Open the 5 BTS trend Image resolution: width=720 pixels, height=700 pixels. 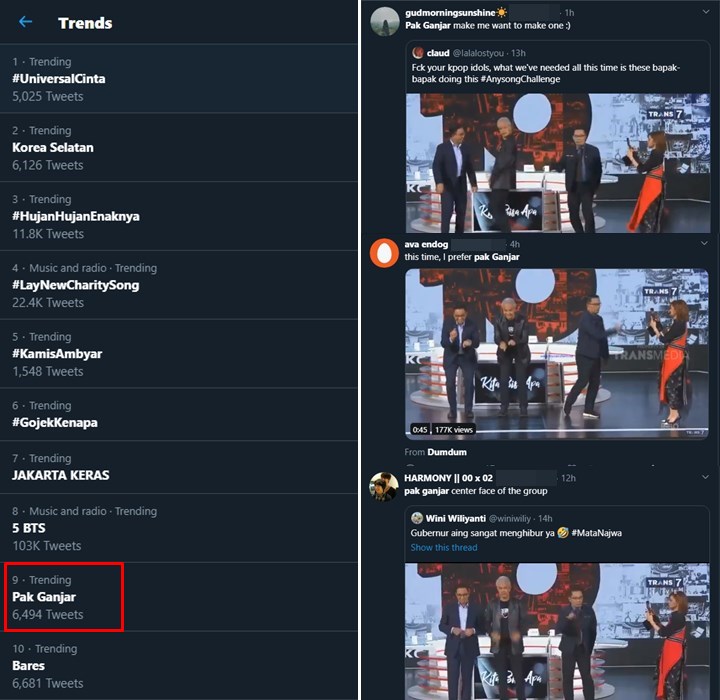(179, 528)
